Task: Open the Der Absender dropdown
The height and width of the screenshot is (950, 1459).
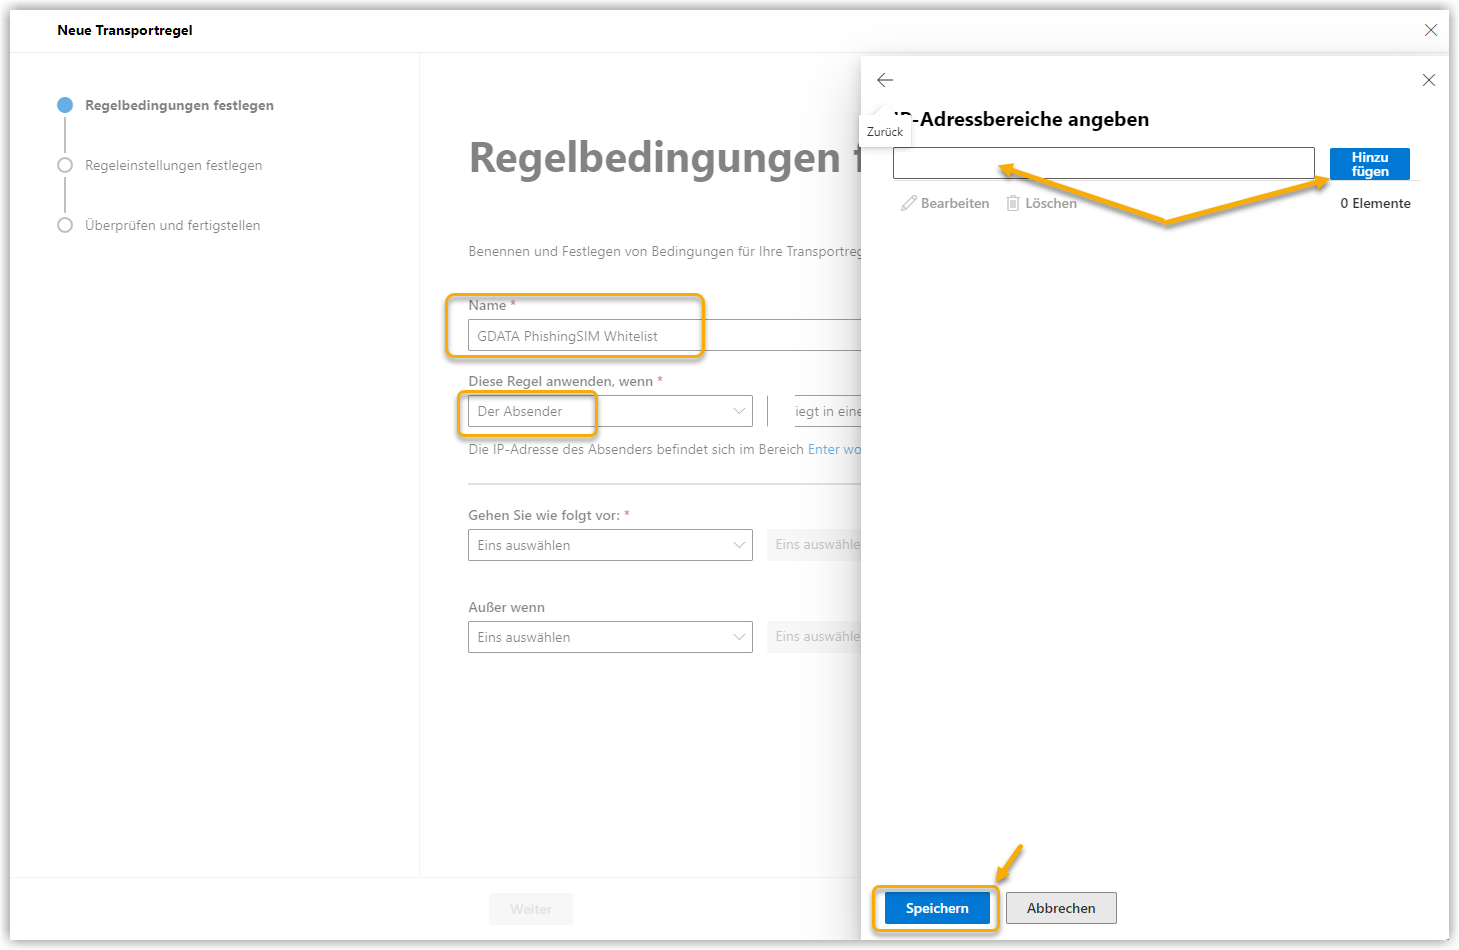Action: [610, 411]
